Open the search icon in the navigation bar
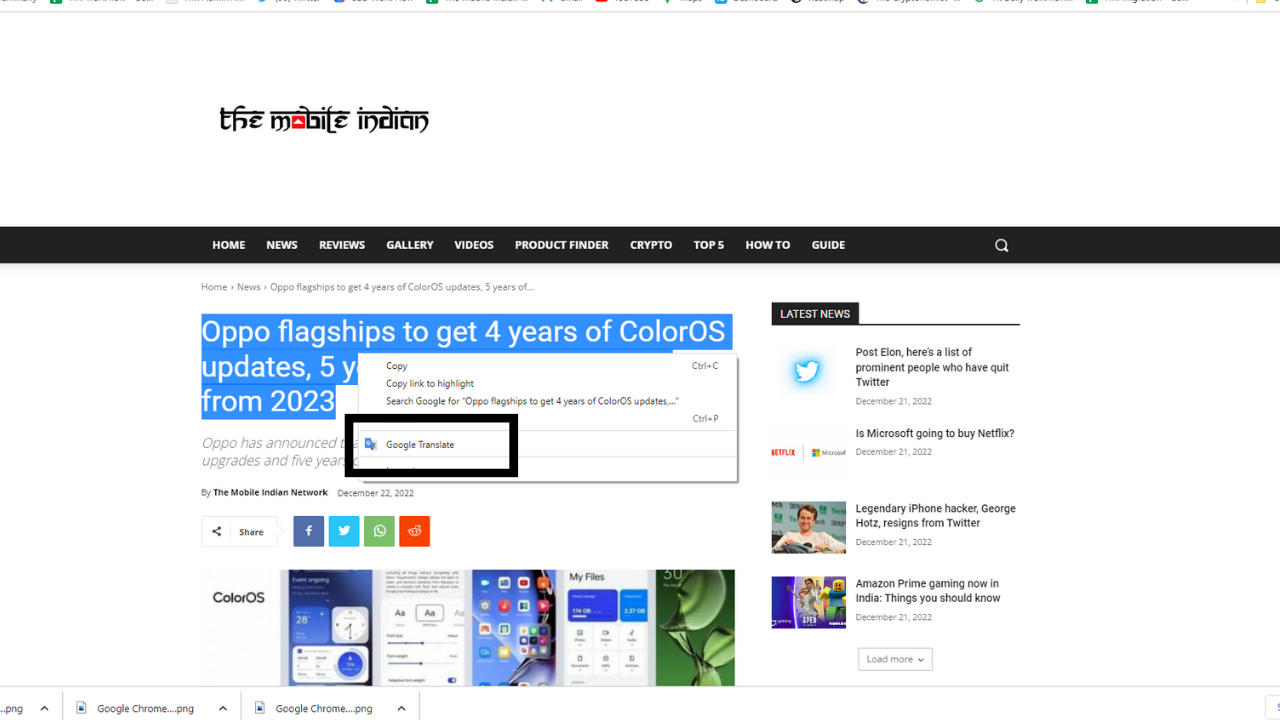 (x=1001, y=245)
